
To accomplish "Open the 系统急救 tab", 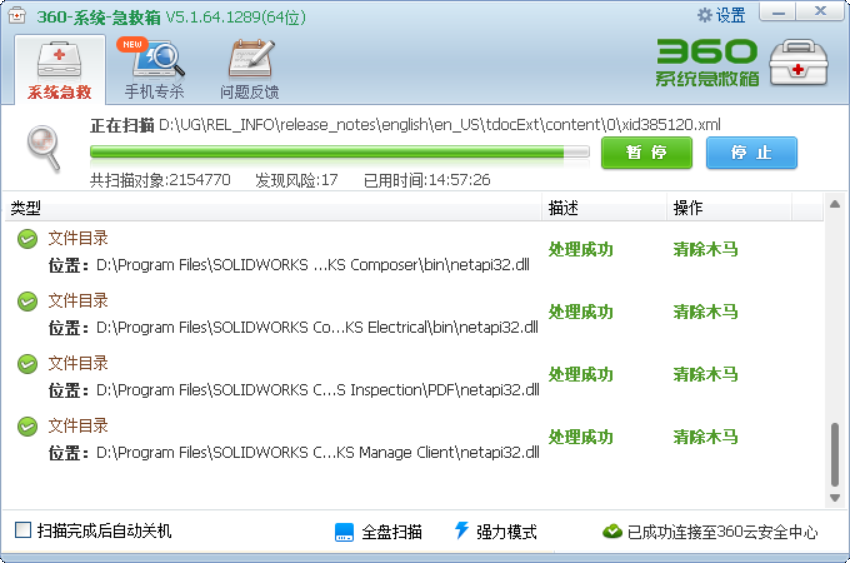I will [x=60, y=70].
